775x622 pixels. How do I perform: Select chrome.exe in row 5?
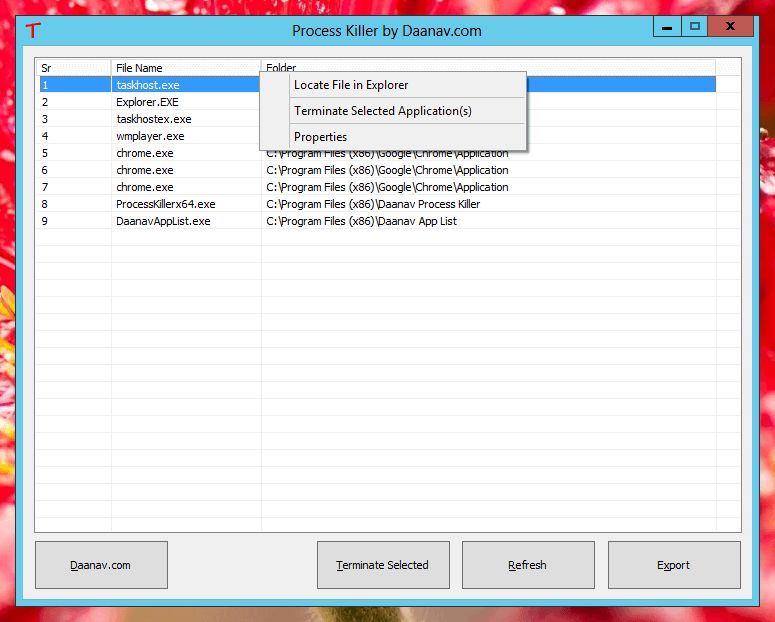tap(145, 153)
